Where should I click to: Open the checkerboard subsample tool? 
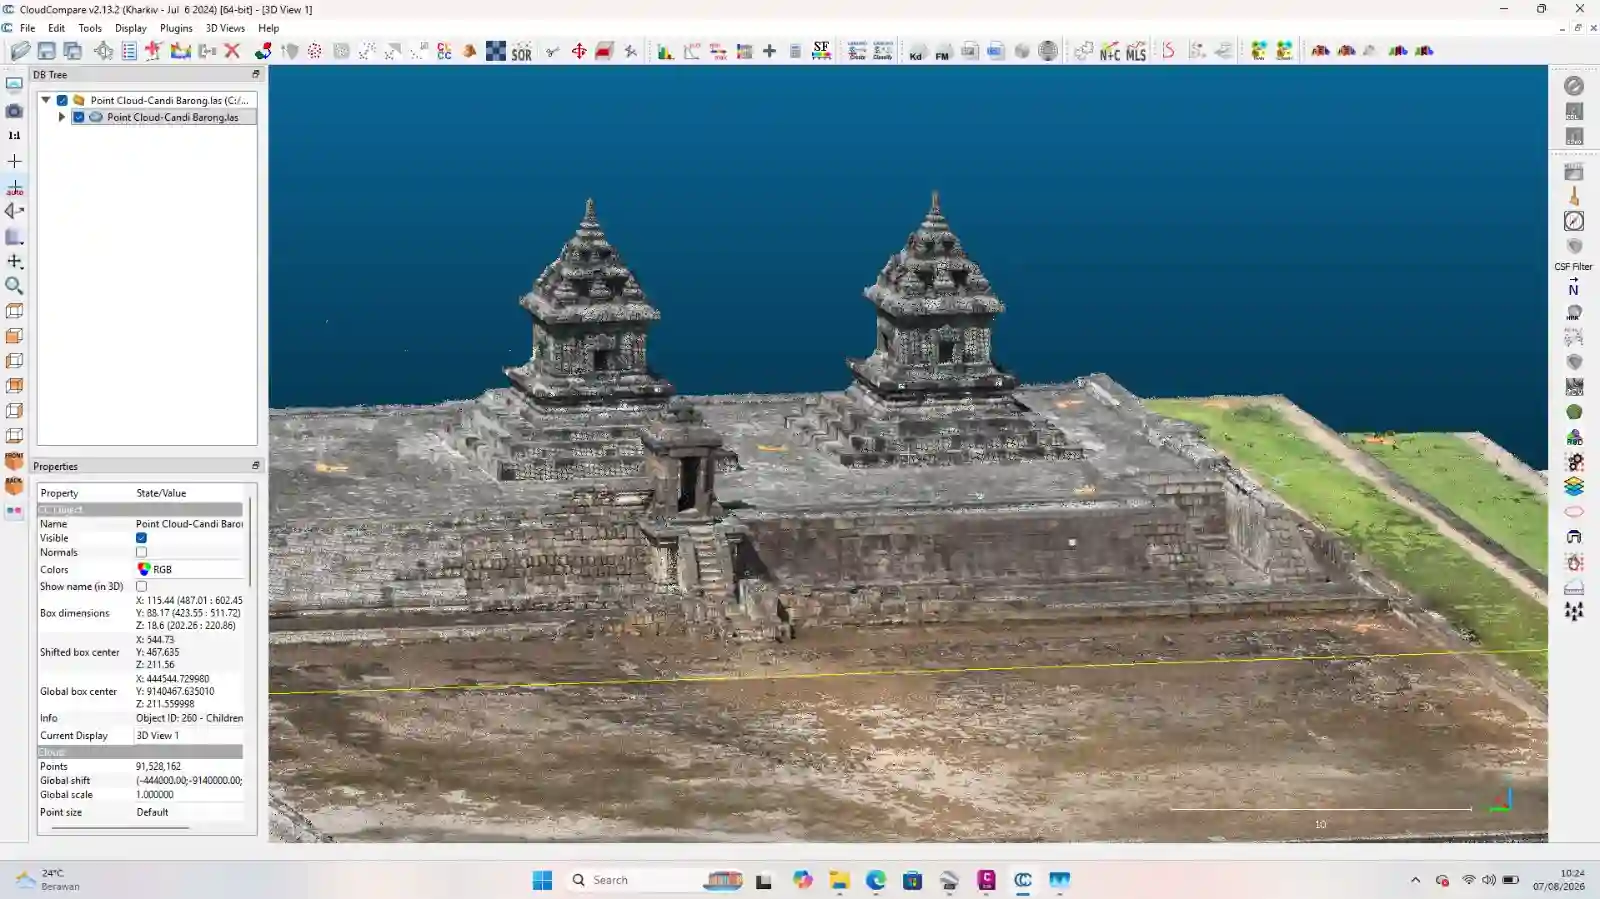pyautogui.click(x=496, y=51)
